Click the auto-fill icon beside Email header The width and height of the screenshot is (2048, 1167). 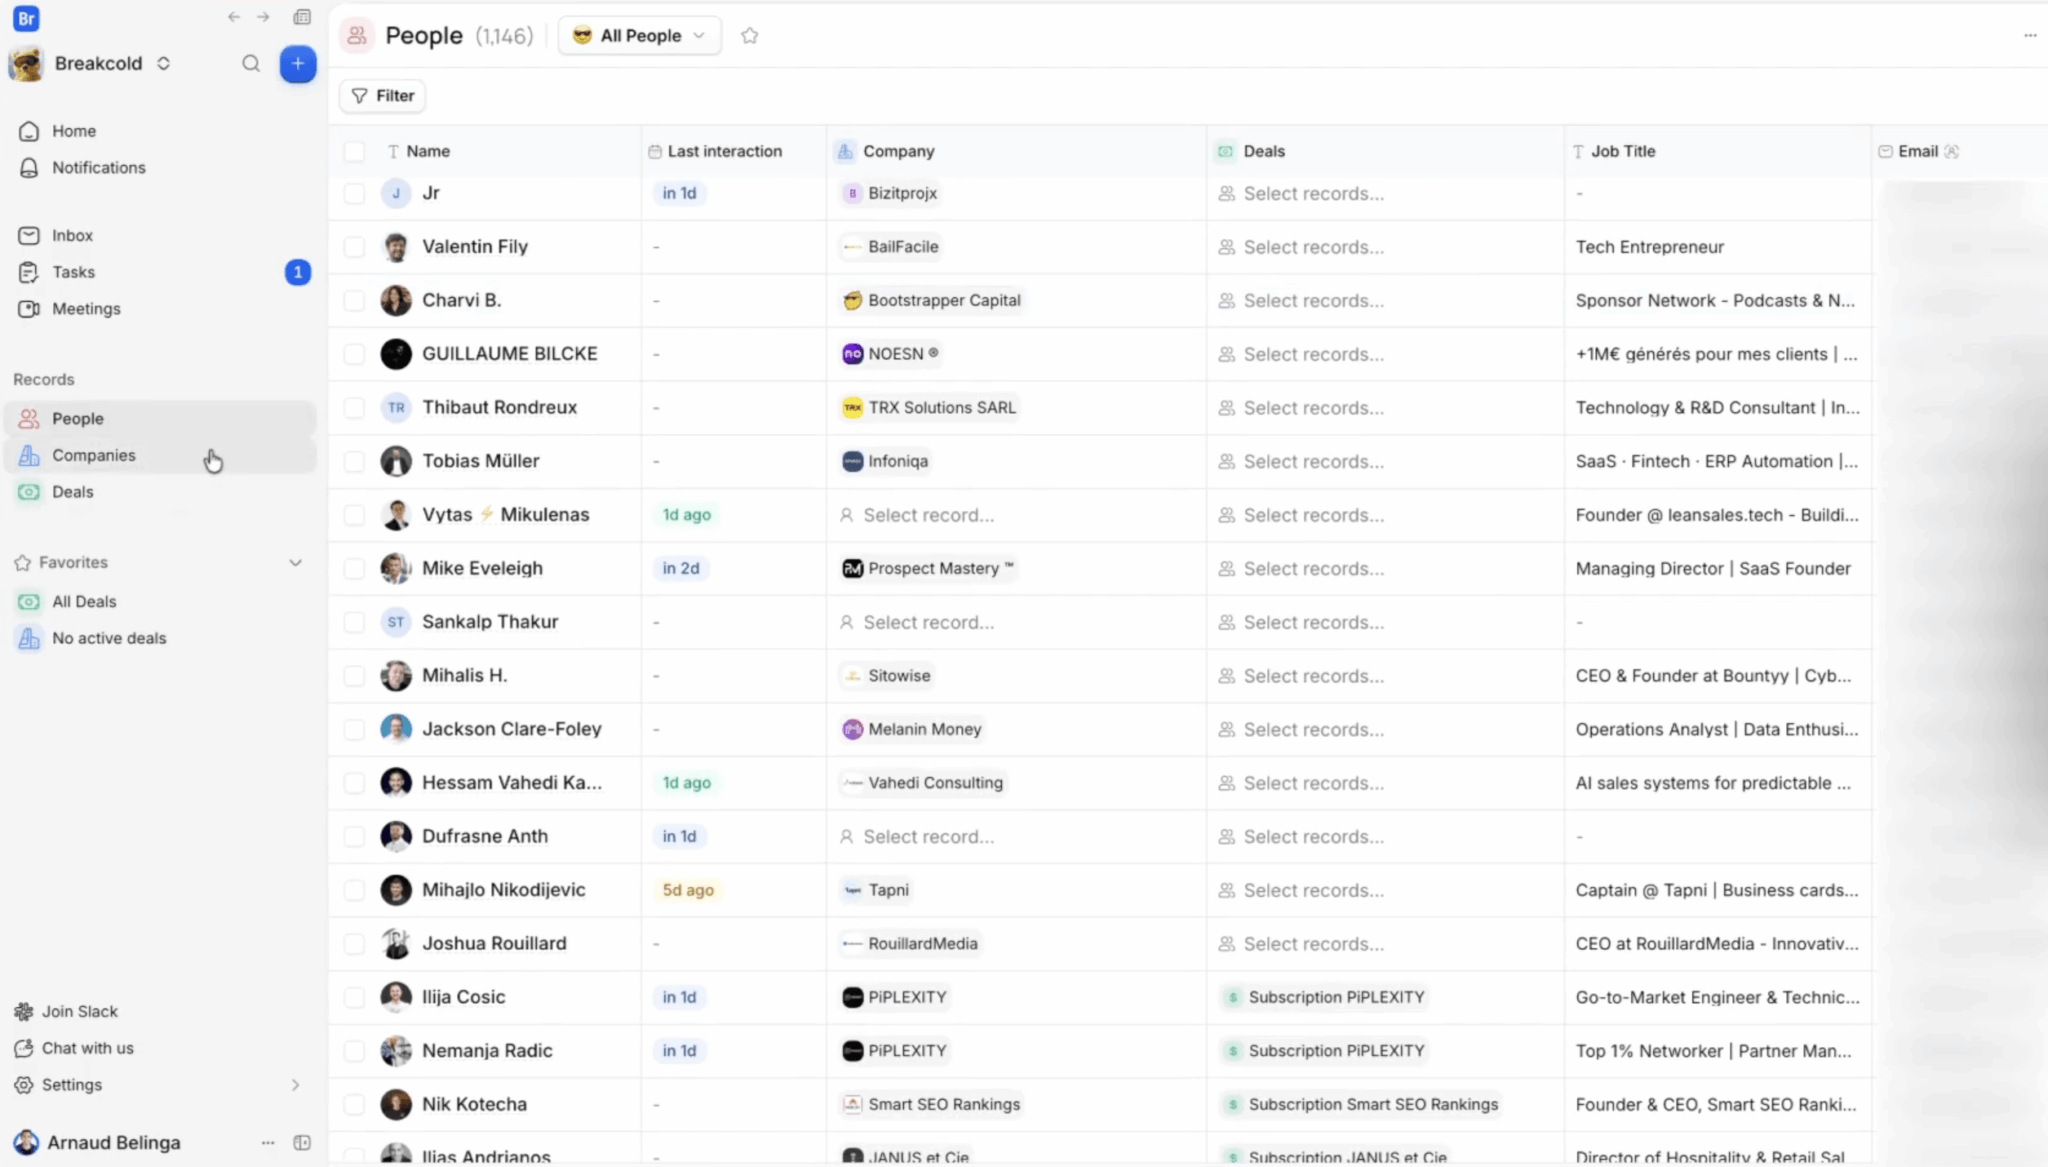[1952, 152]
